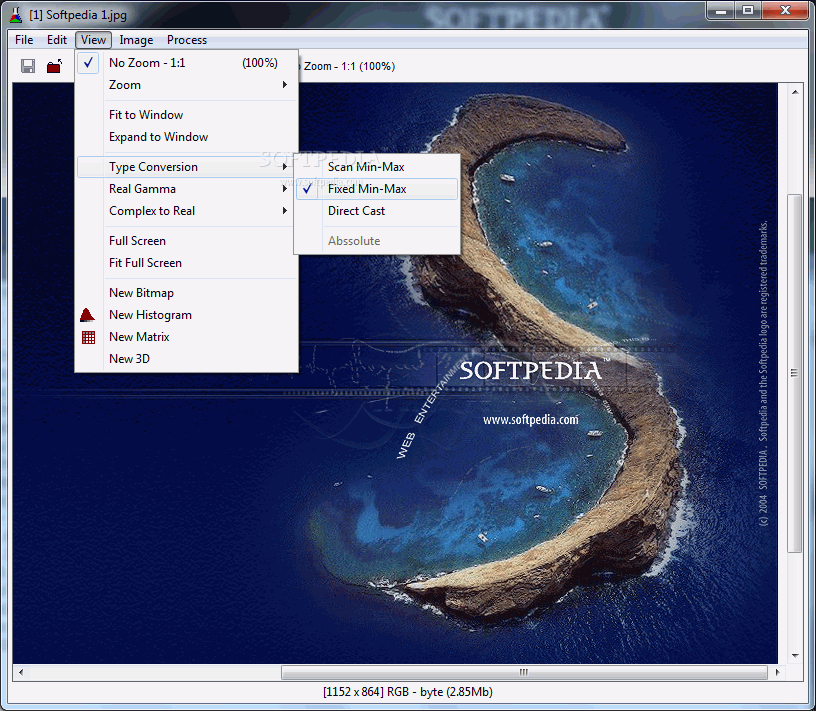Click the New Histogram red icon
Screen dimensions: 816x711
[x=87, y=315]
